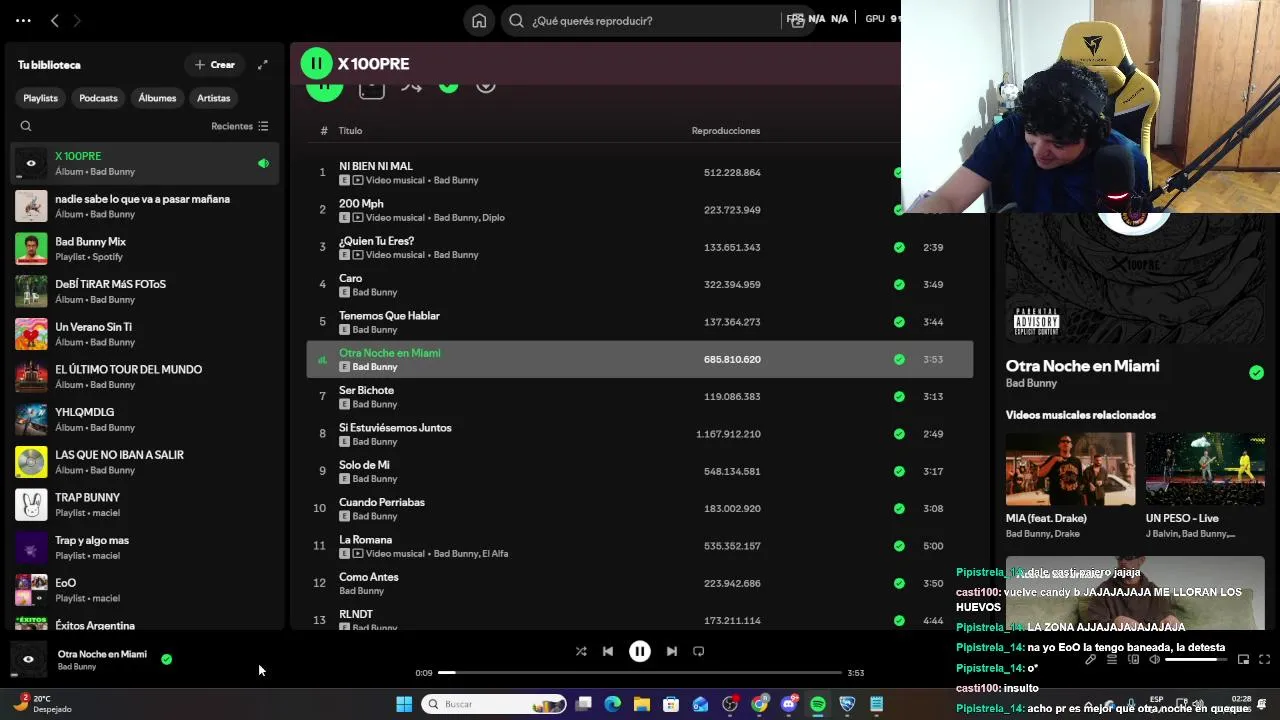The width and height of the screenshot is (1280, 720).
Task: Open Spotify from the Windows taskbar
Action: click(x=818, y=705)
